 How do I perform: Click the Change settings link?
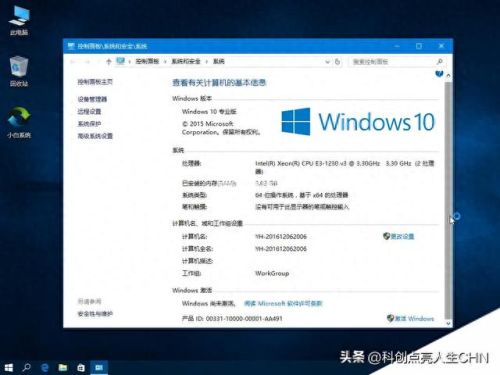point(402,236)
